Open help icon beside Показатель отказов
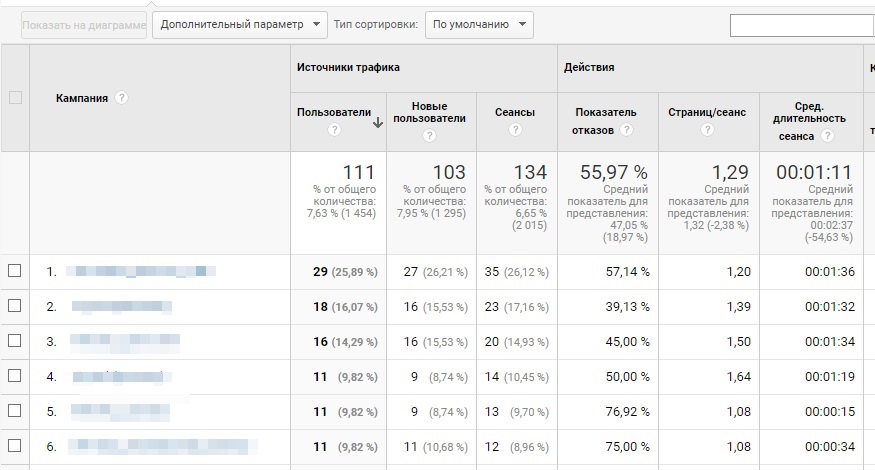Screen dimensions: 875x470 click(627, 130)
